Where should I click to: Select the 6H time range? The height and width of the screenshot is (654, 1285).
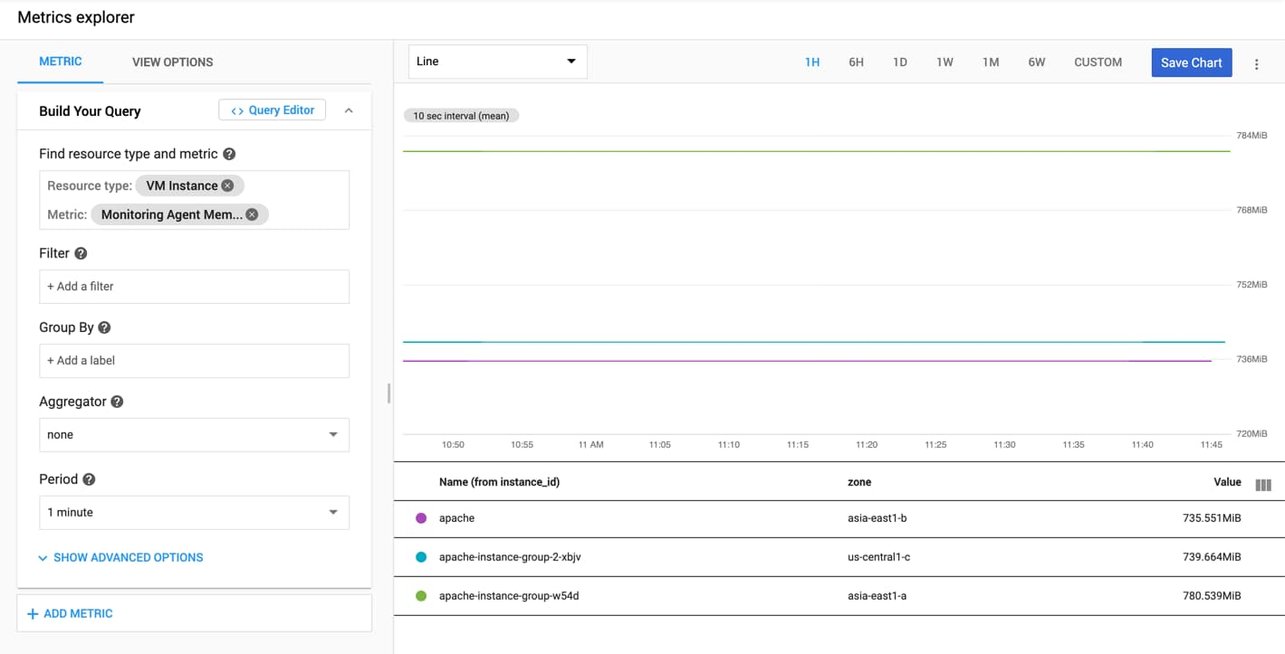tap(856, 62)
